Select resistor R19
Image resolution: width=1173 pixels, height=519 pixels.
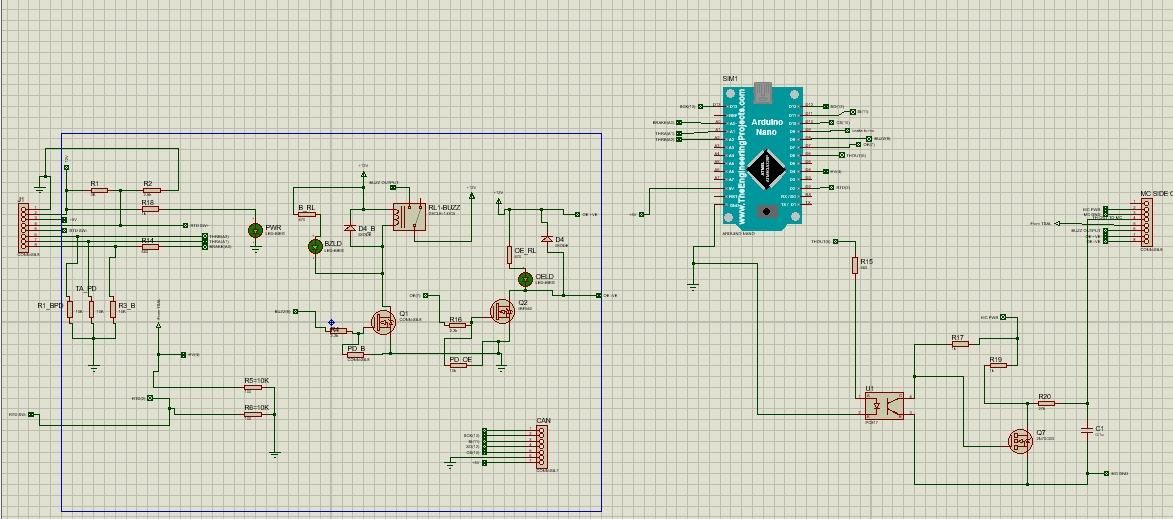point(997,366)
